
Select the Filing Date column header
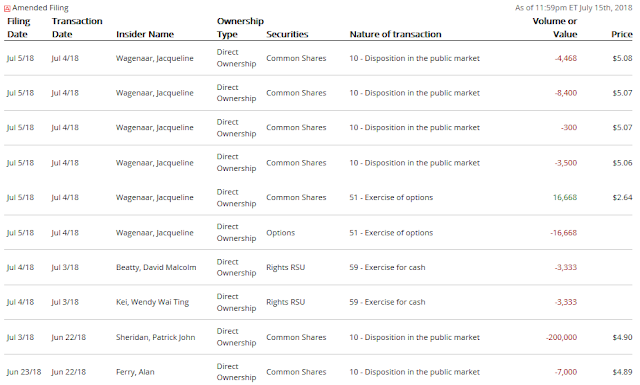[19, 27]
